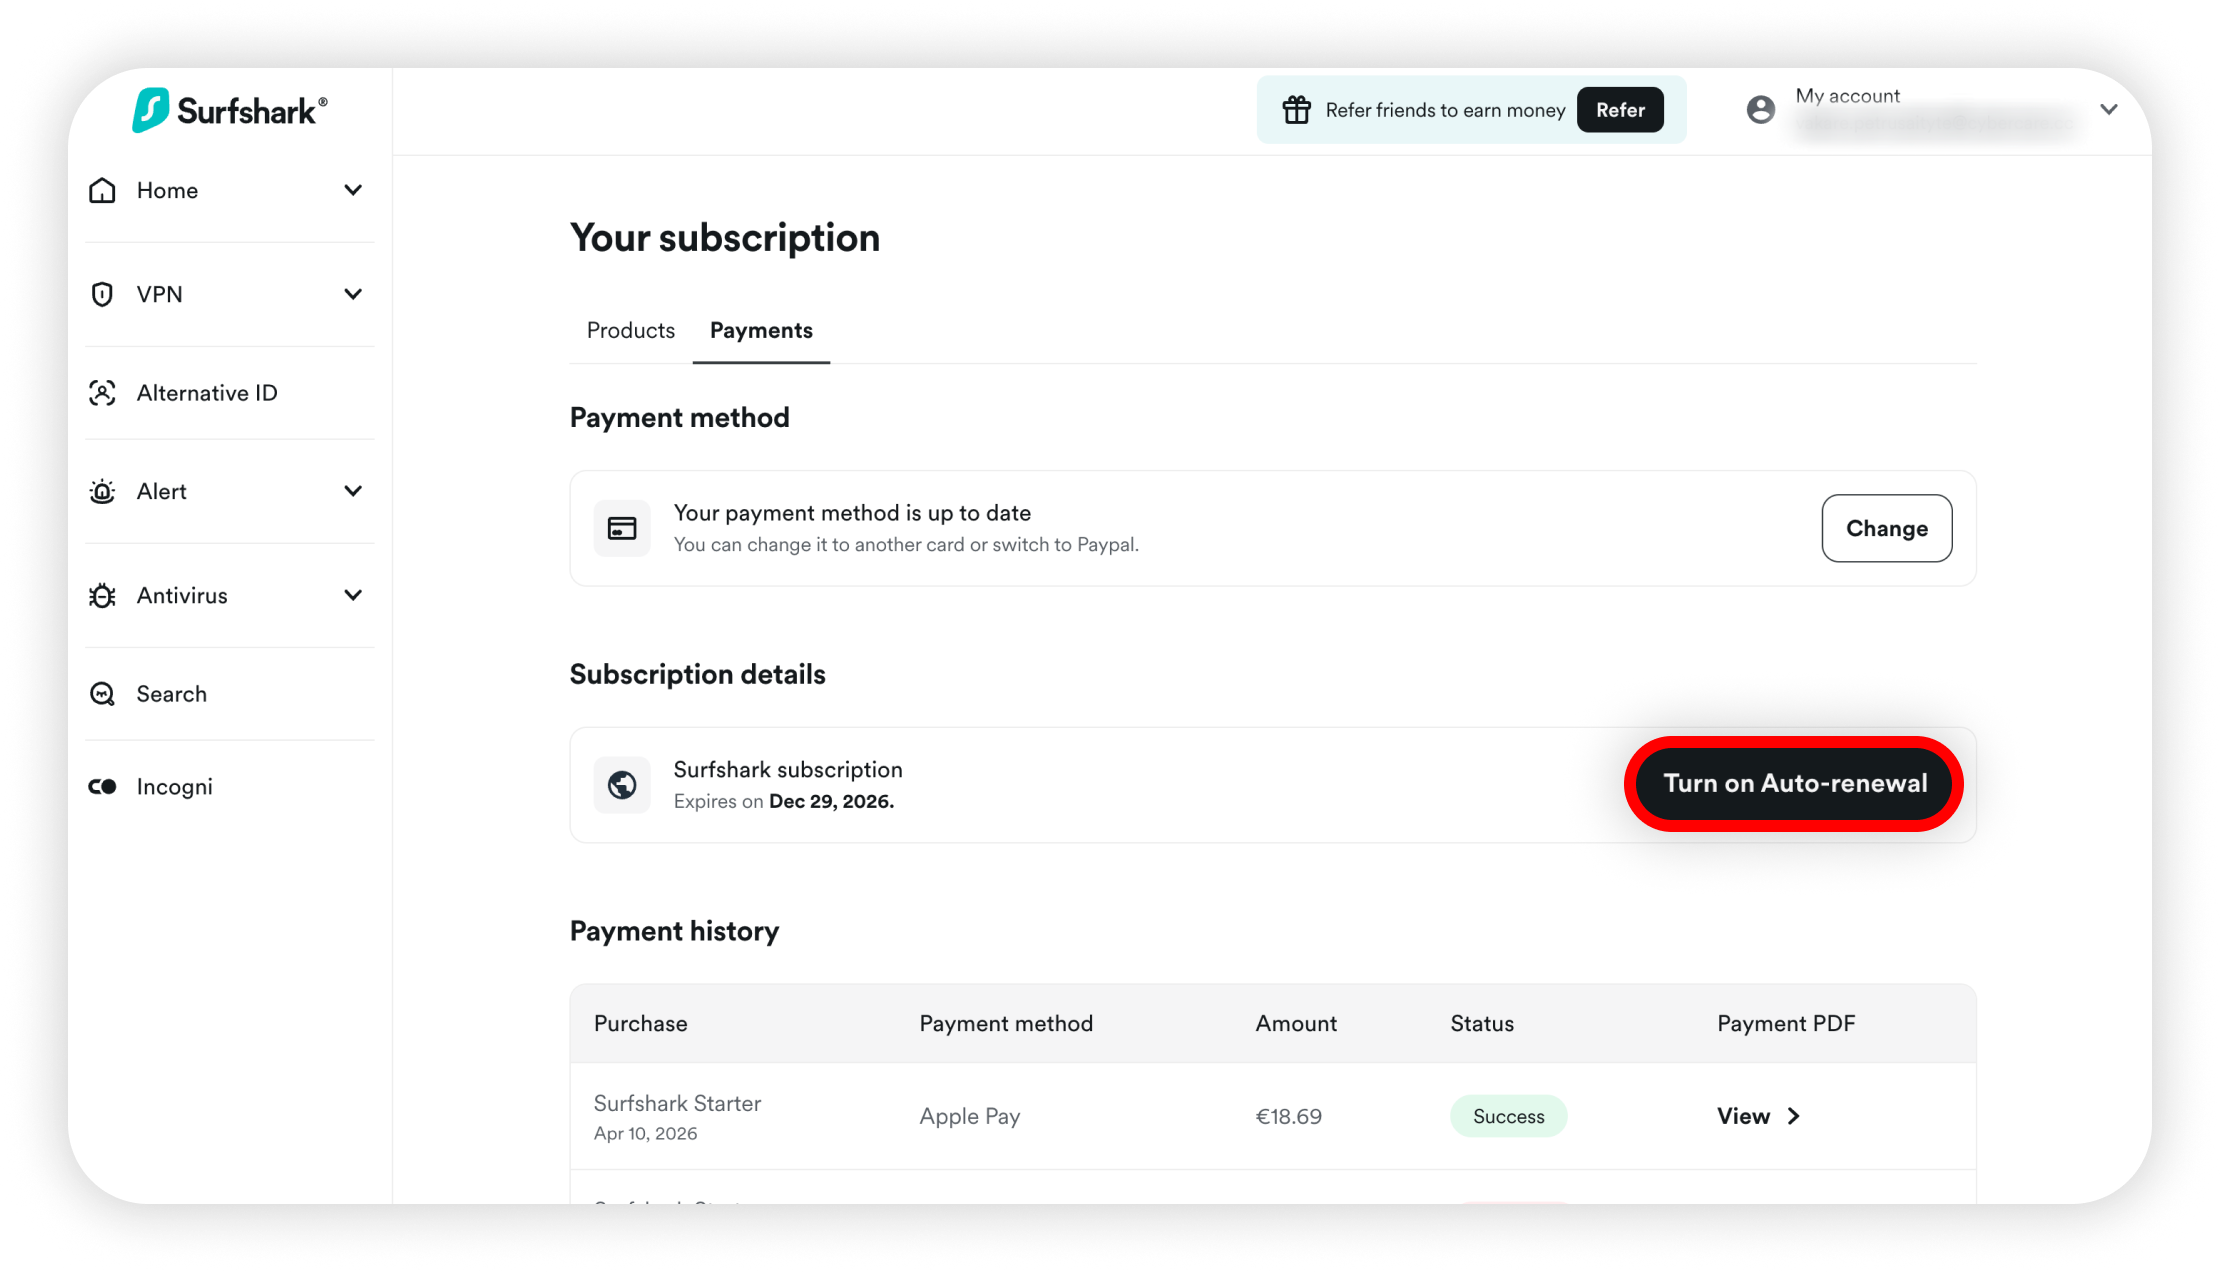
Task: Select the Payments tab
Action: [761, 330]
